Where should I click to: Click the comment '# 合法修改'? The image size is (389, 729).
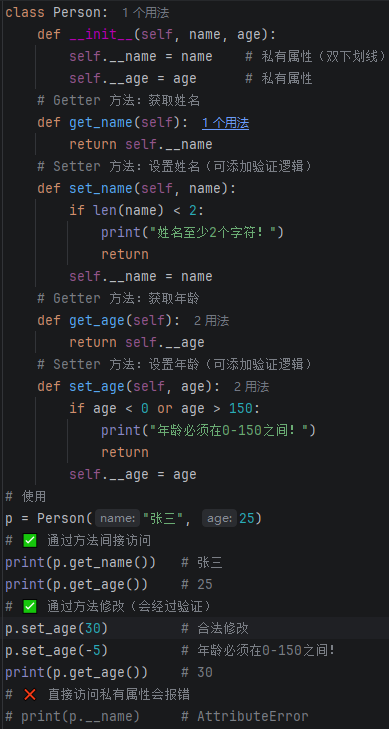click(x=215, y=629)
